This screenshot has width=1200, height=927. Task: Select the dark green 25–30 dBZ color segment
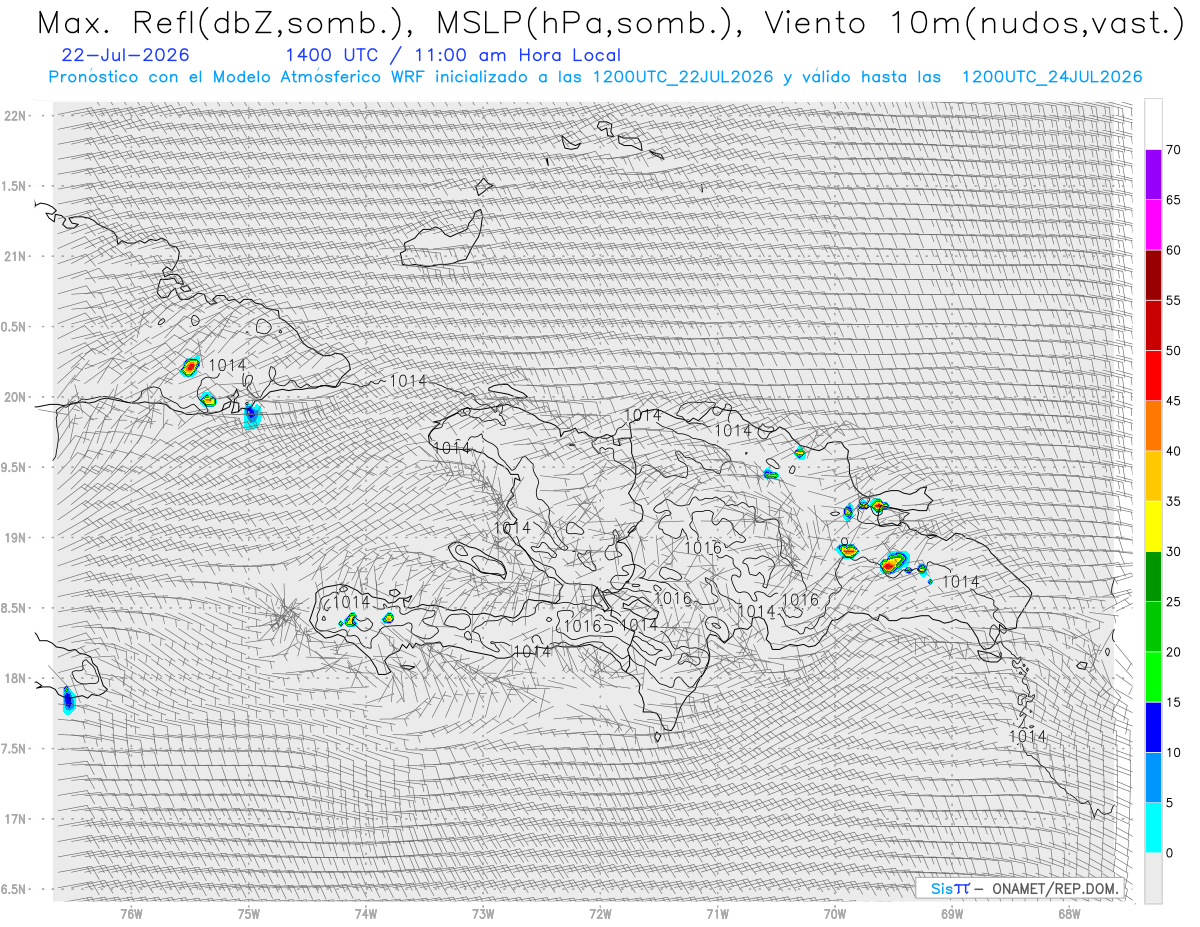[x=1153, y=576]
